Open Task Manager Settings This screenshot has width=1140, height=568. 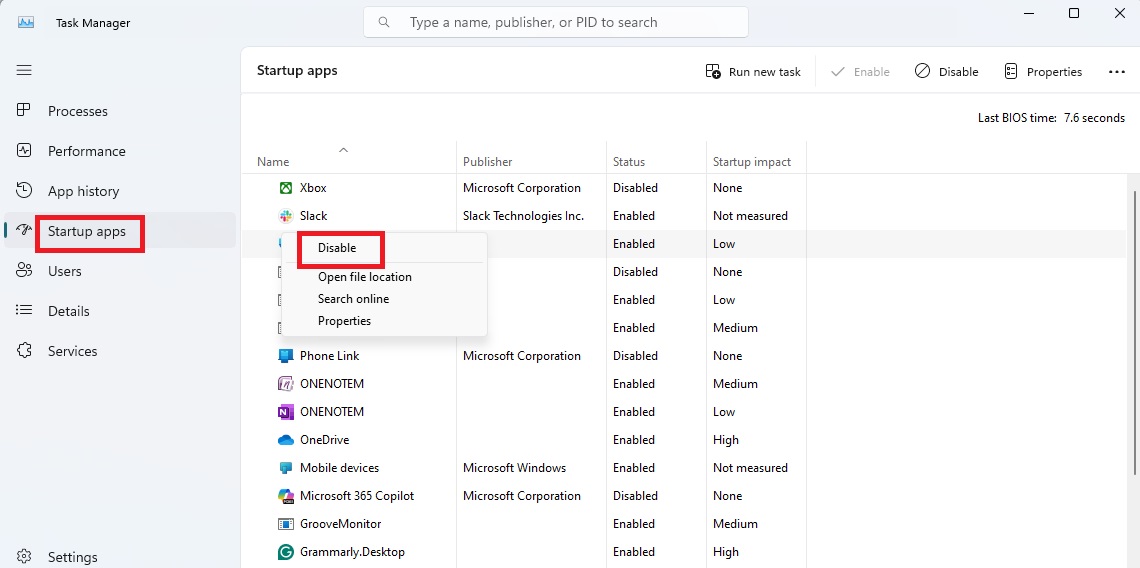coord(72,557)
